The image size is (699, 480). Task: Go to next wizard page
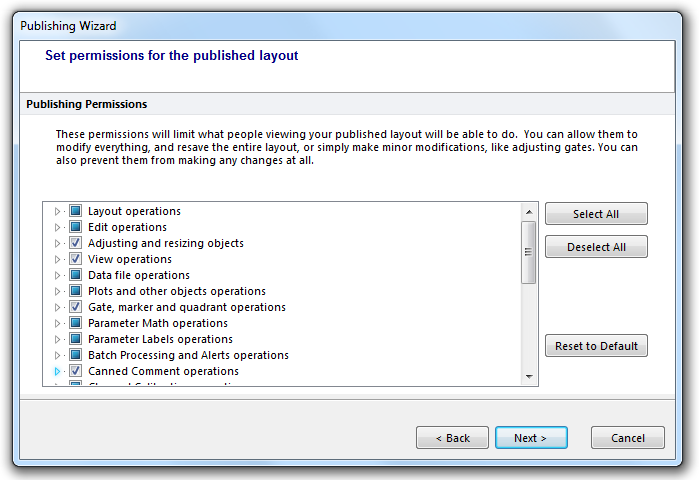point(531,438)
